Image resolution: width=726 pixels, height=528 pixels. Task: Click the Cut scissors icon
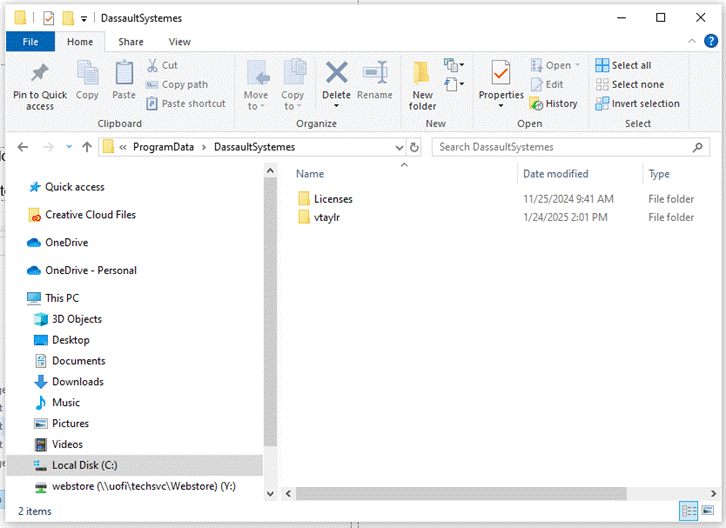[x=152, y=65]
